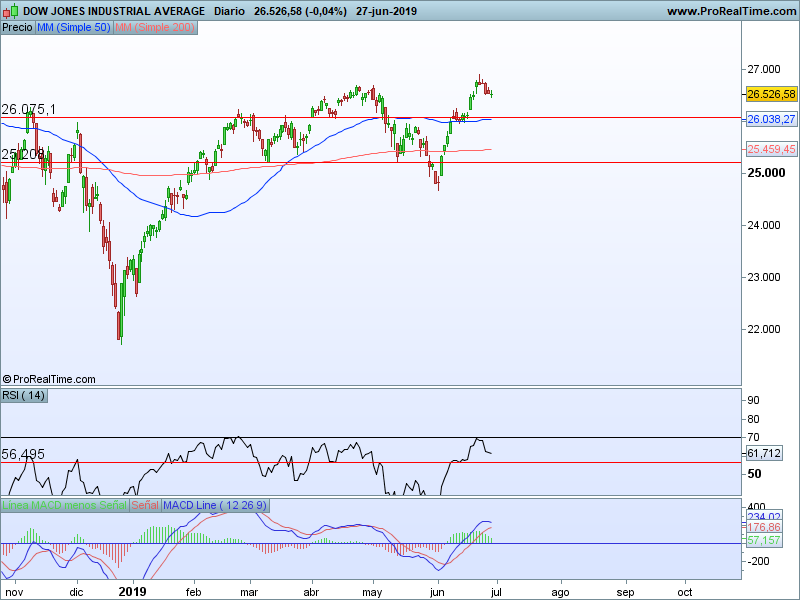800x600 pixels.
Task: Click the Señal label in the MACD panel
Action: 145,505
